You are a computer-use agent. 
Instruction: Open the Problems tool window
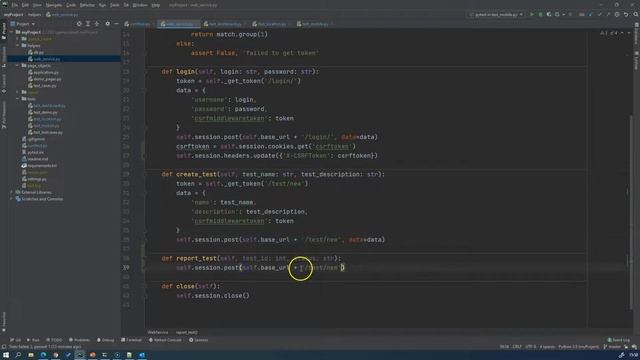(x=79, y=340)
